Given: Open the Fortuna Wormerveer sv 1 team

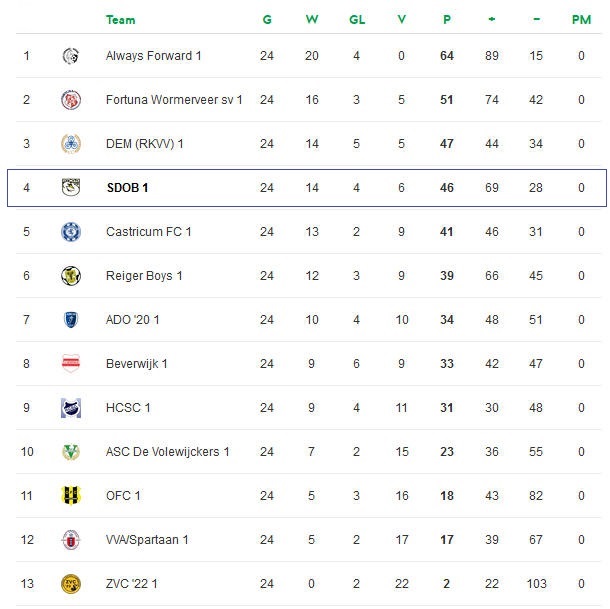Looking at the screenshot, I should 174,100.
